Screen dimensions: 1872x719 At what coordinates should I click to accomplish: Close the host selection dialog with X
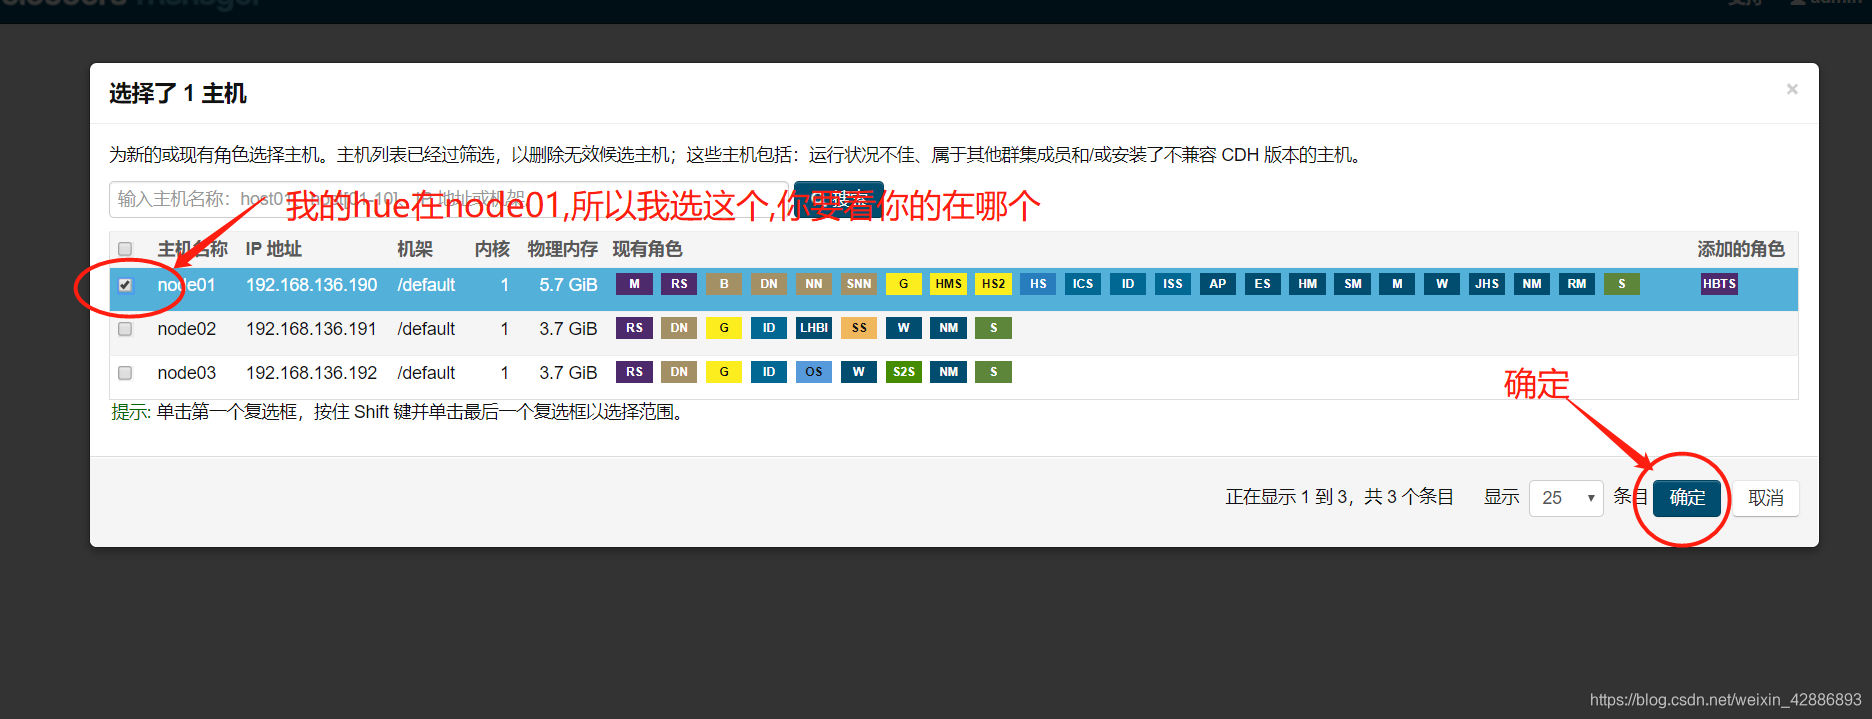pos(1792,89)
